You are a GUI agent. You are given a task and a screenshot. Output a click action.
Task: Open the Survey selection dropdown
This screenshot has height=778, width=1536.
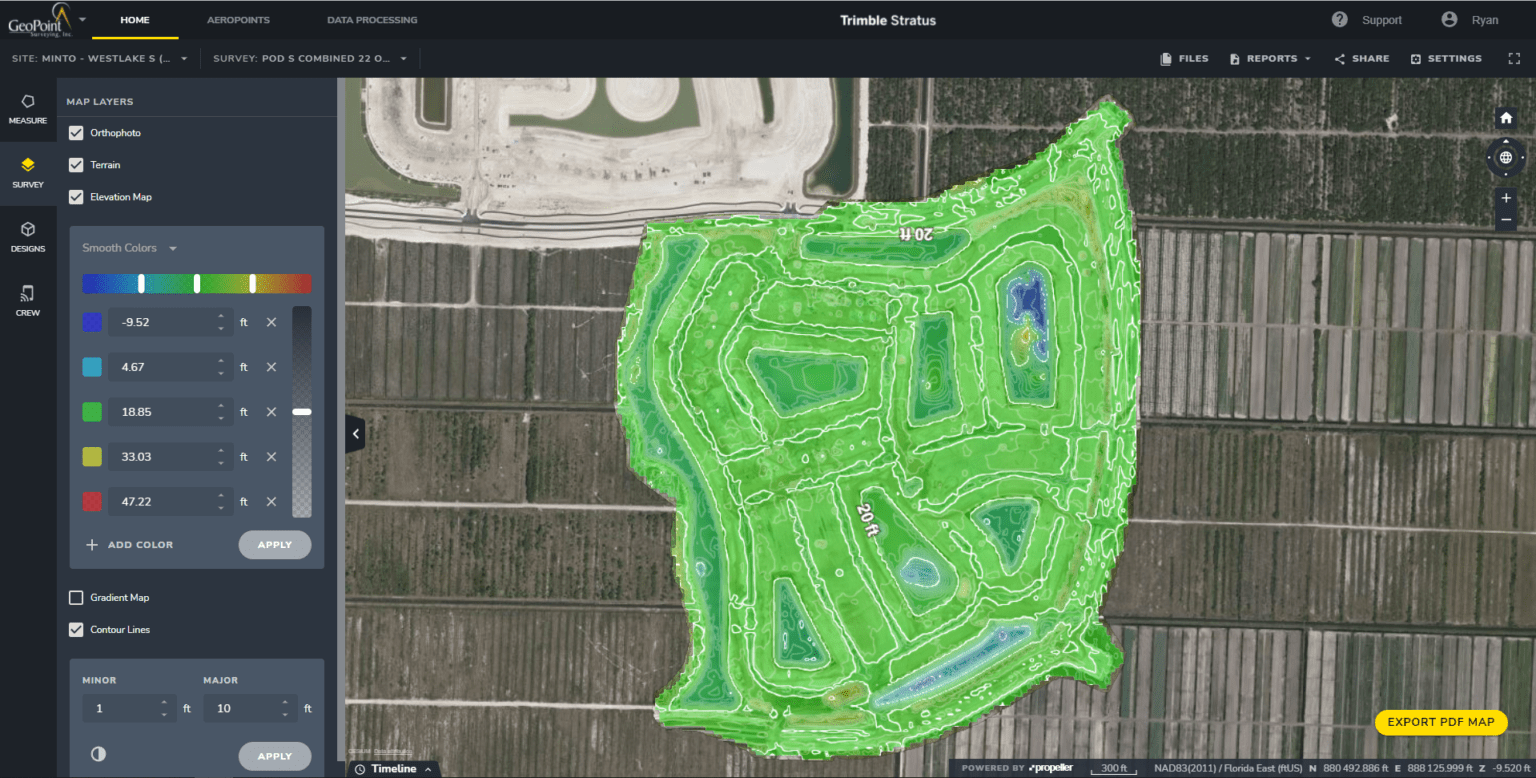310,59
